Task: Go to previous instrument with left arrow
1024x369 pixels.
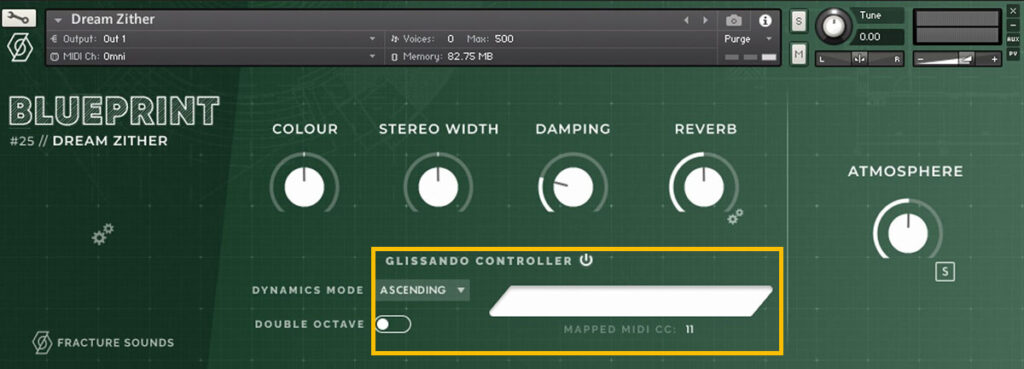Action: 686,20
